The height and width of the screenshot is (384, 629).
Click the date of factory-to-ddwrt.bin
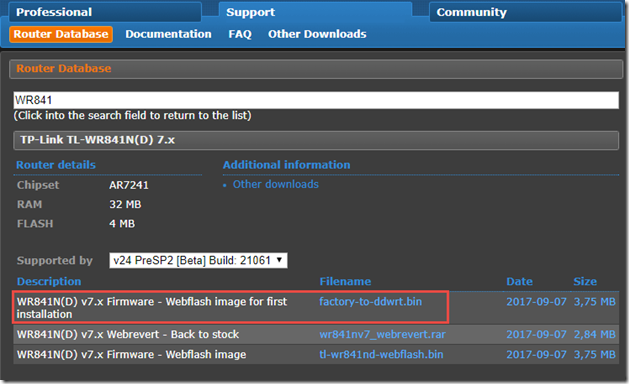pyautogui.click(x=536, y=301)
